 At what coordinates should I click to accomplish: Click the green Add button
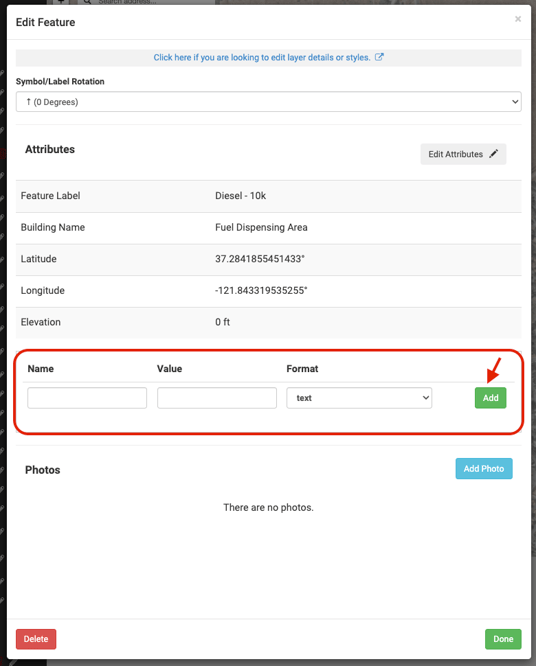[x=490, y=398]
